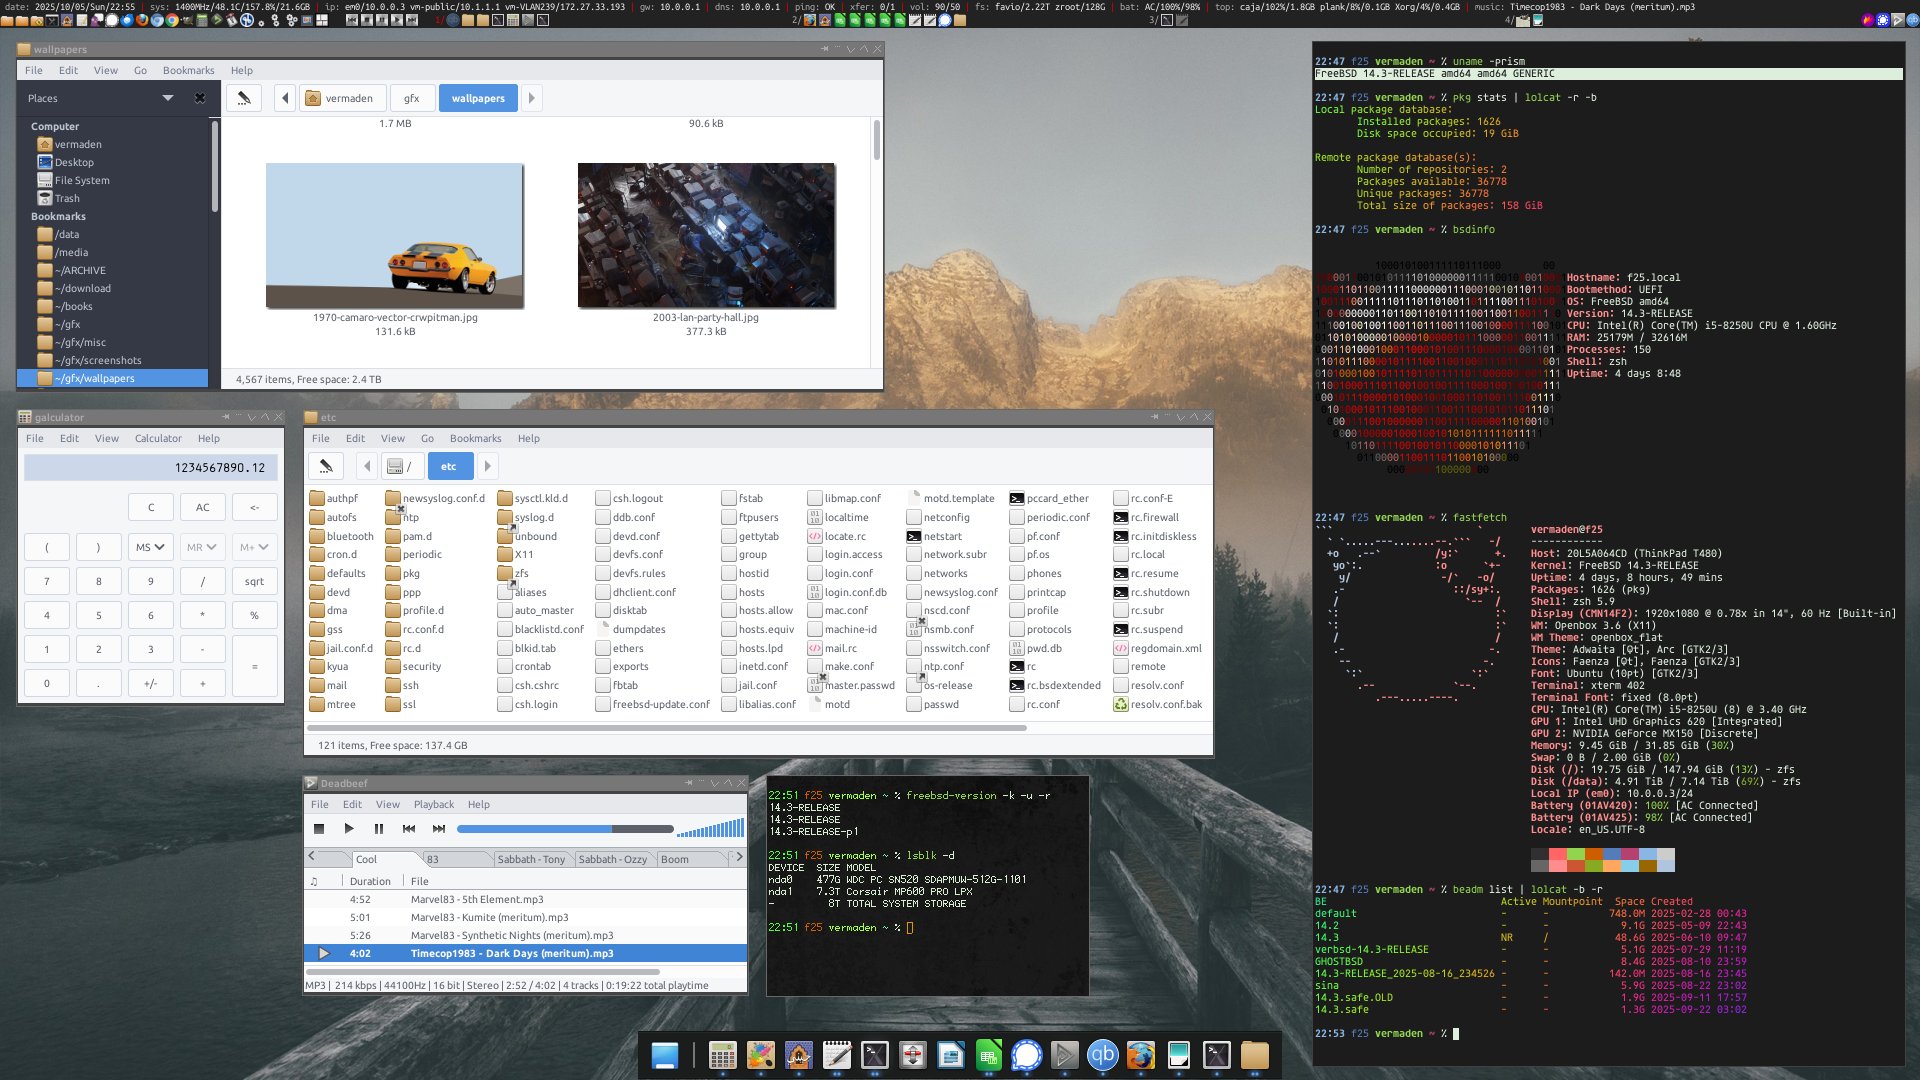Switch to Sabbath - Ozzy playlist tab
The image size is (1920, 1080).
pos(612,859)
